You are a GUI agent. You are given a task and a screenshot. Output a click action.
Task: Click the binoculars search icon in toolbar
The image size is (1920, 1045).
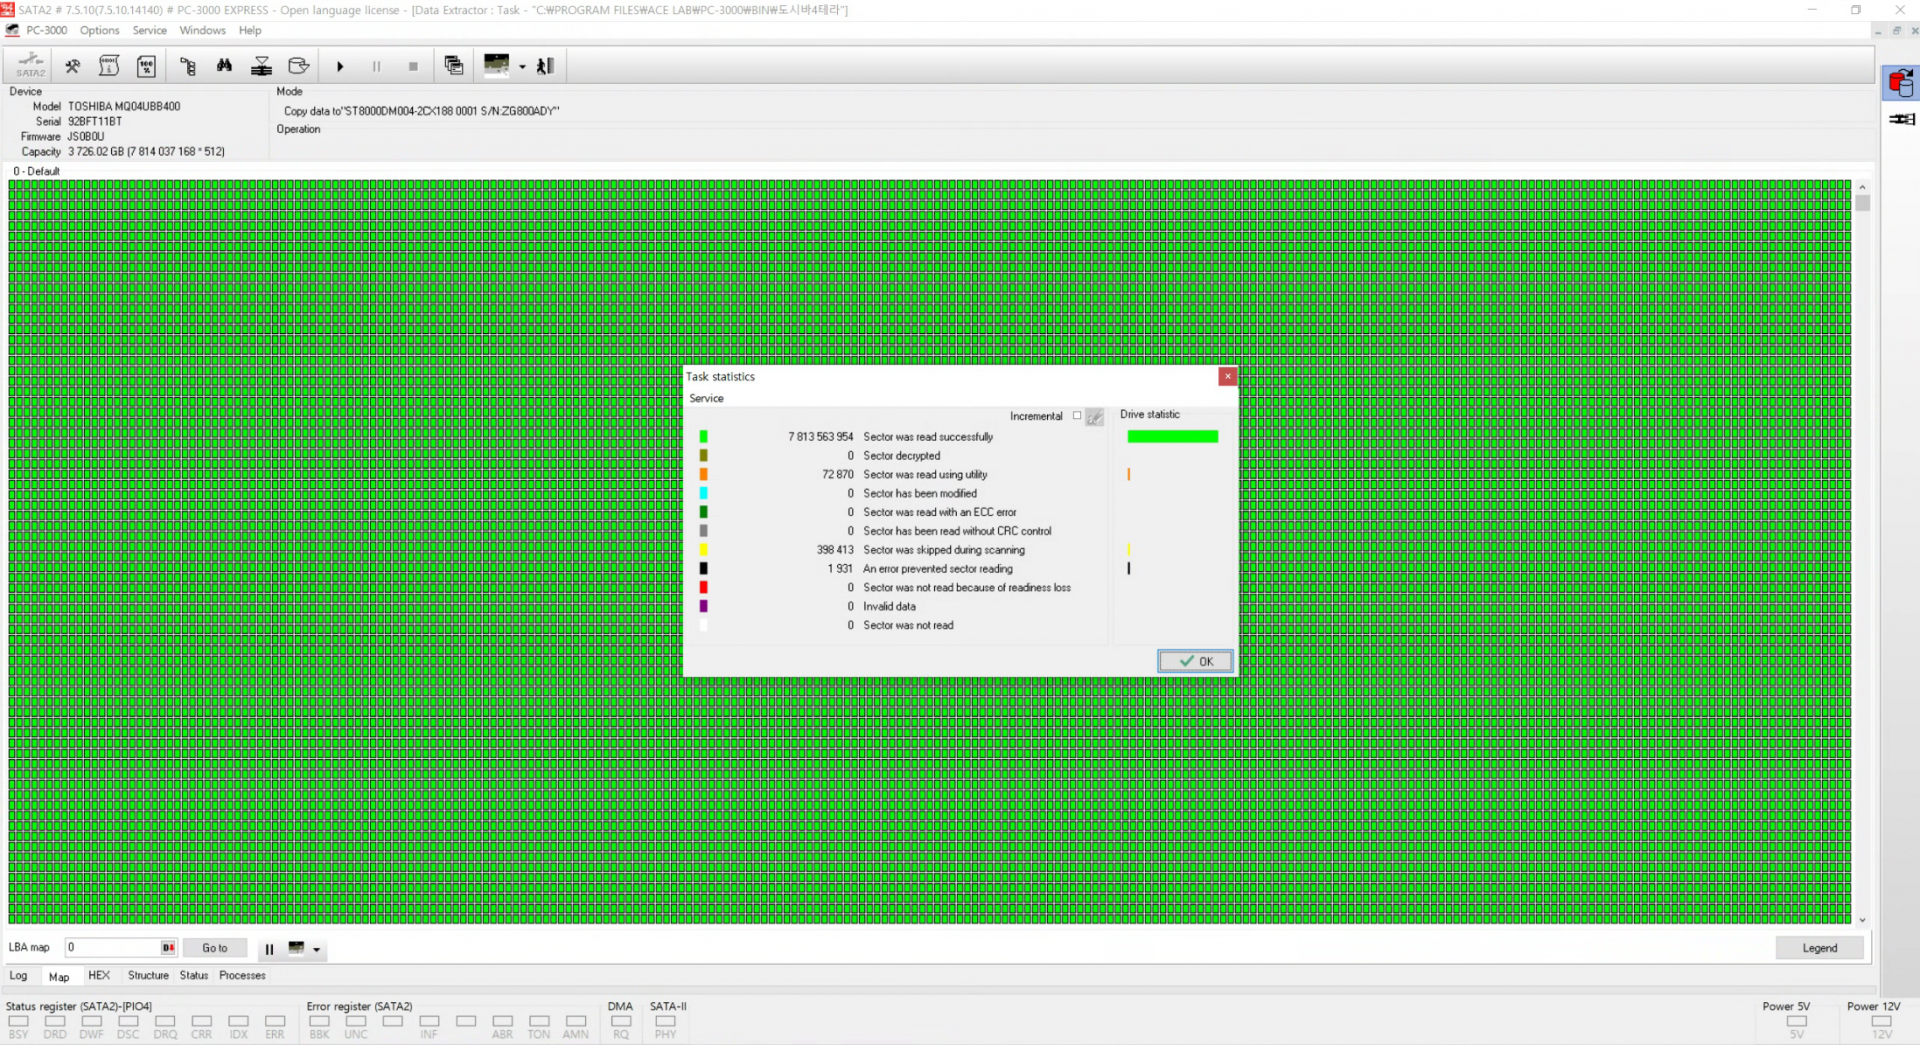(224, 66)
